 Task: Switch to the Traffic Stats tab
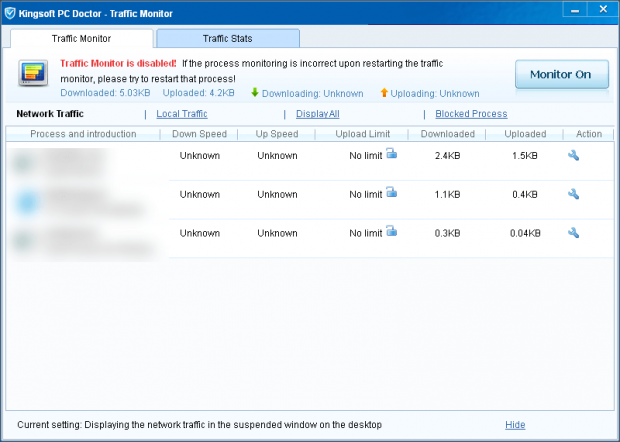tap(228, 39)
